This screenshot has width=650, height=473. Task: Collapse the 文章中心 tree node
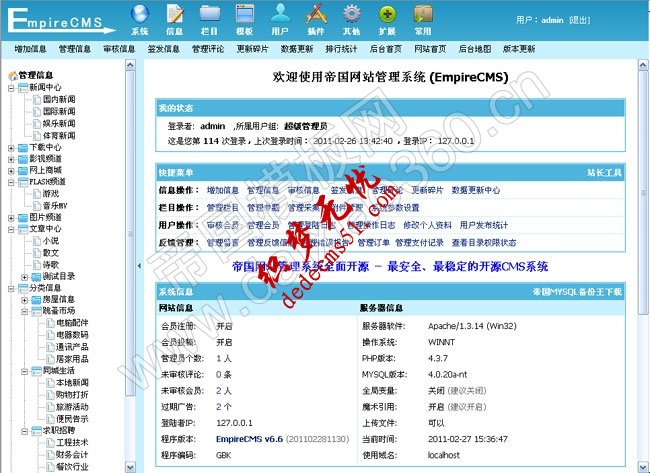point(11,229)
